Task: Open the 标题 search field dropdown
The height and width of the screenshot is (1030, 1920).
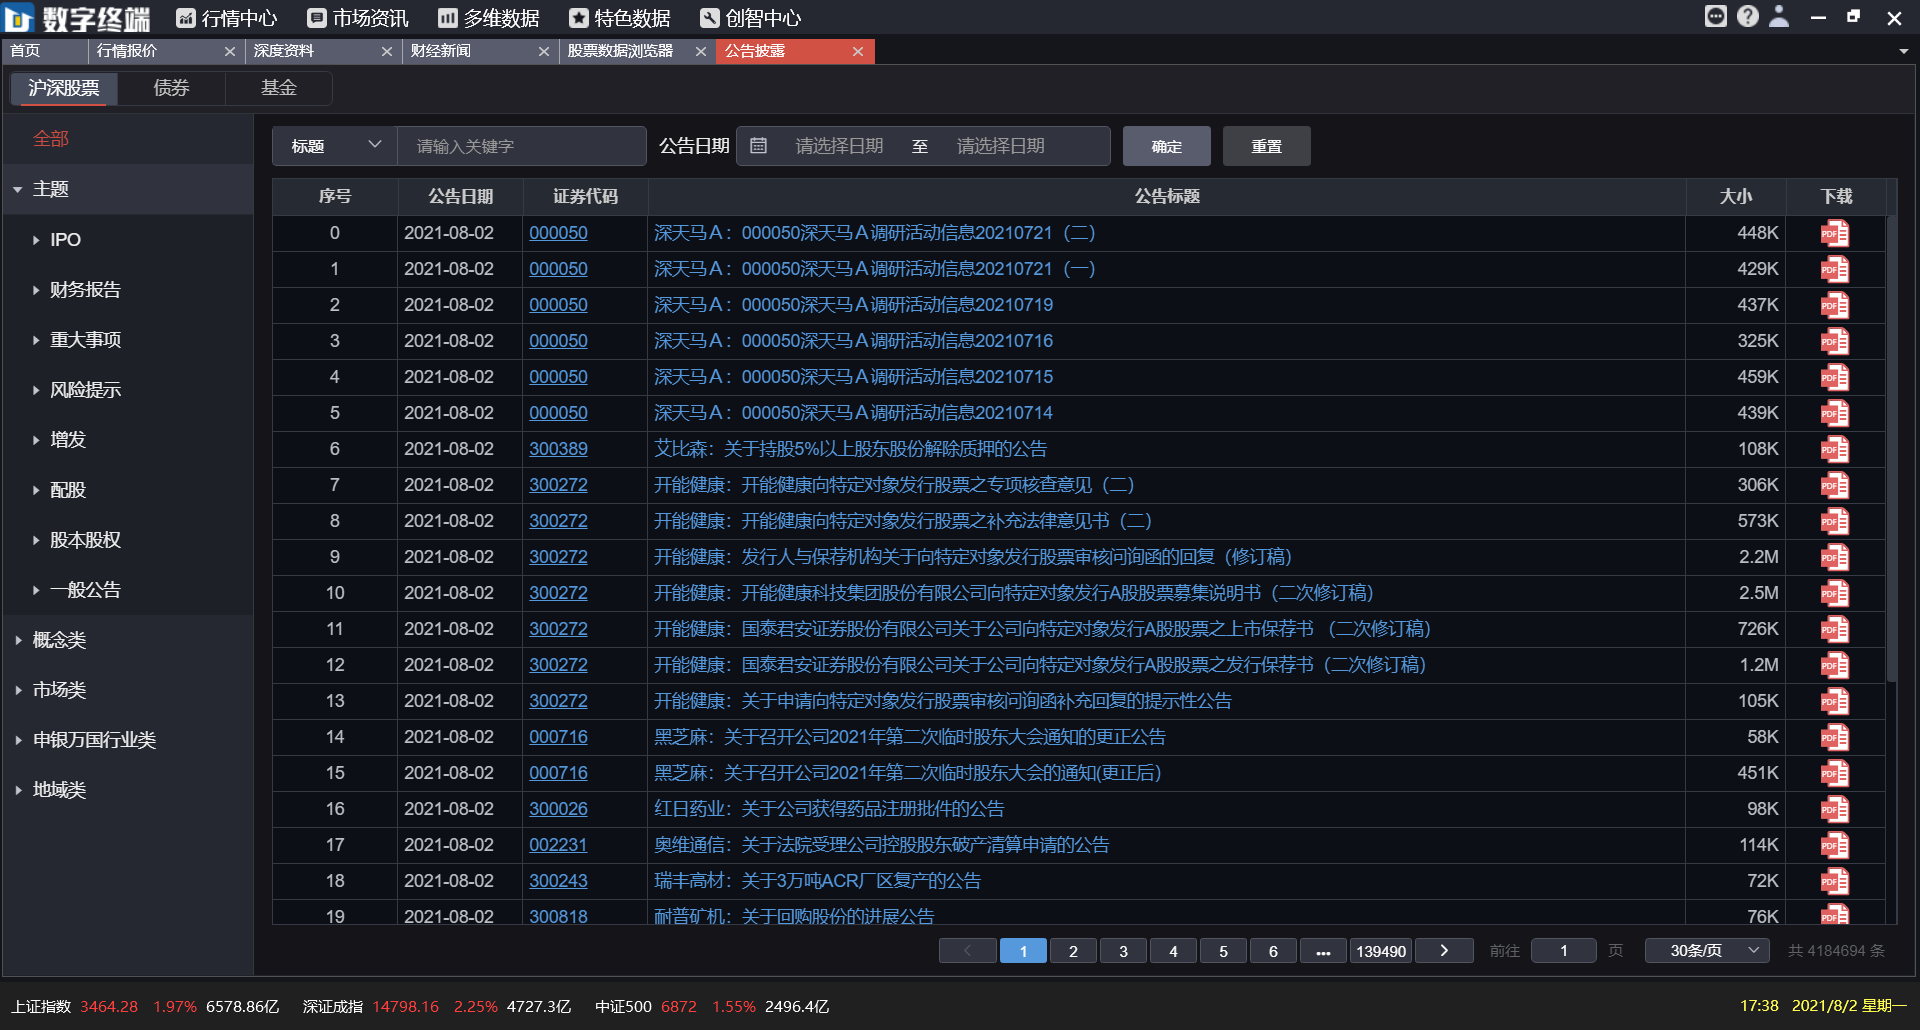Action: (x=334, y=145)
